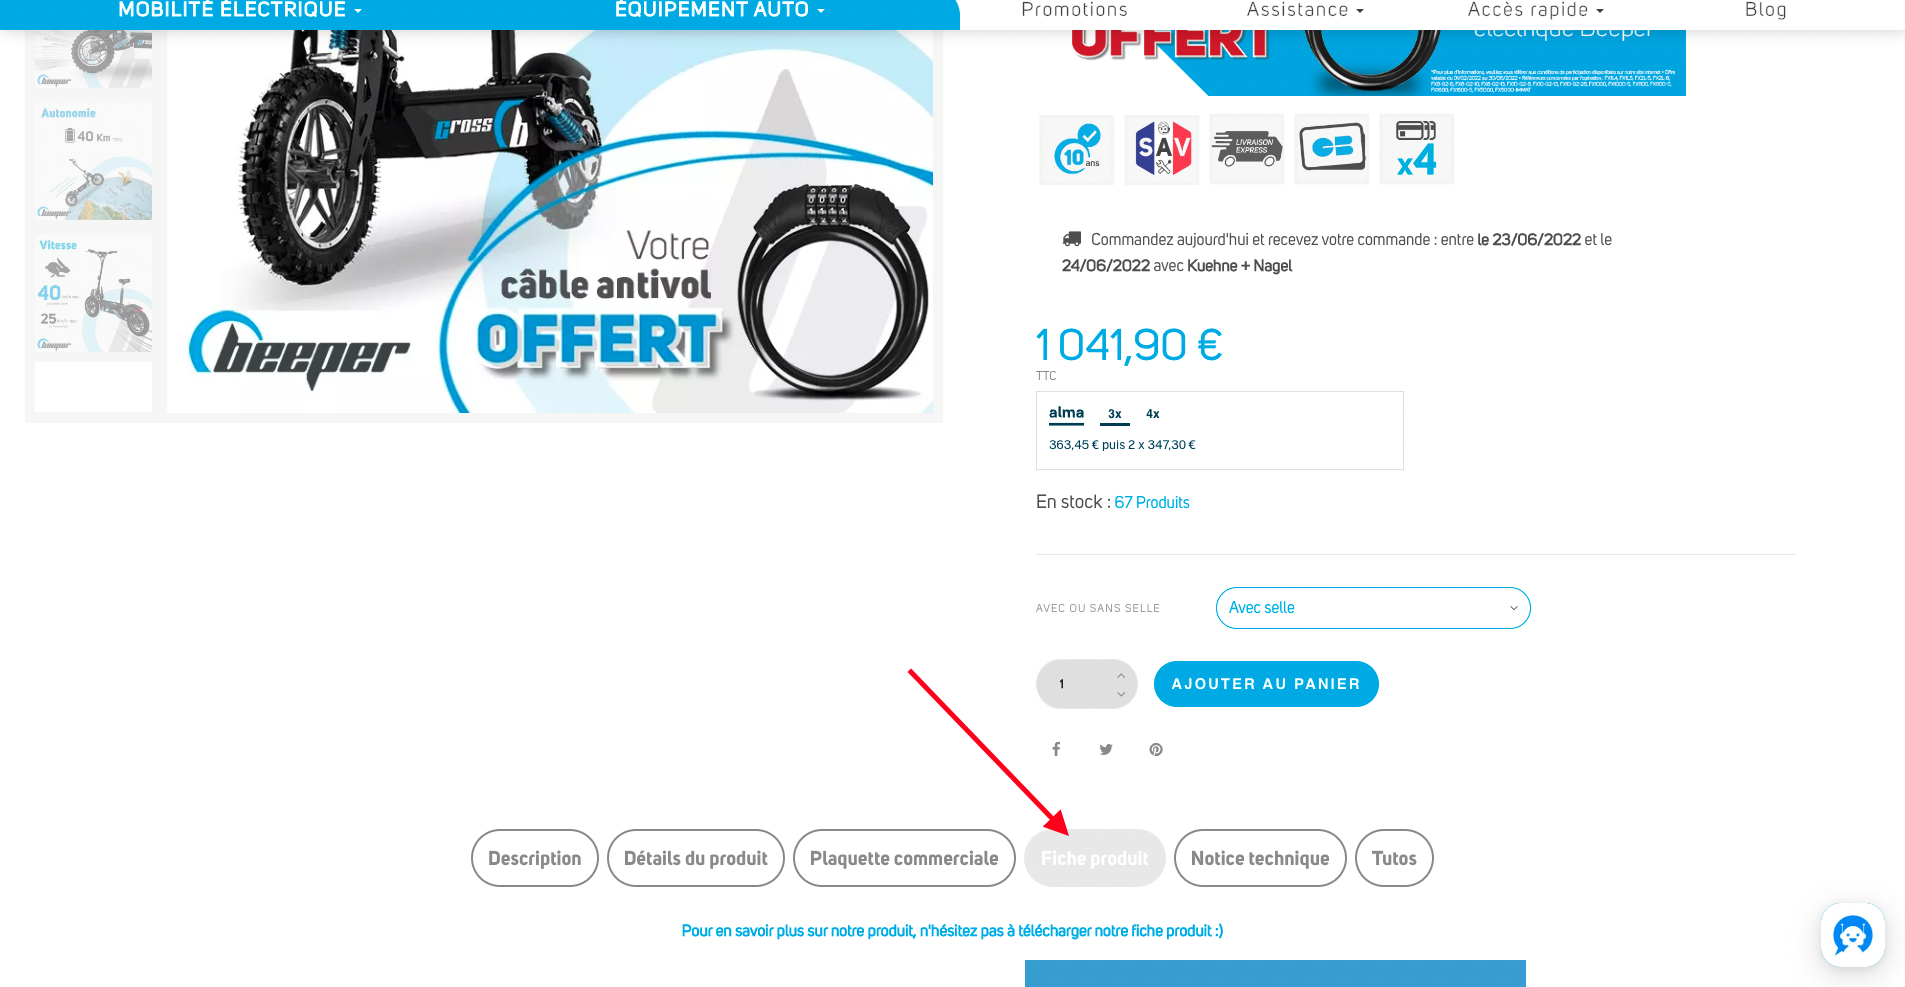The height and width of the screenshot is (987, 1905).
Task: Open the chat assistant widget
Action: pyautogui.click(x=1853, y=936)
